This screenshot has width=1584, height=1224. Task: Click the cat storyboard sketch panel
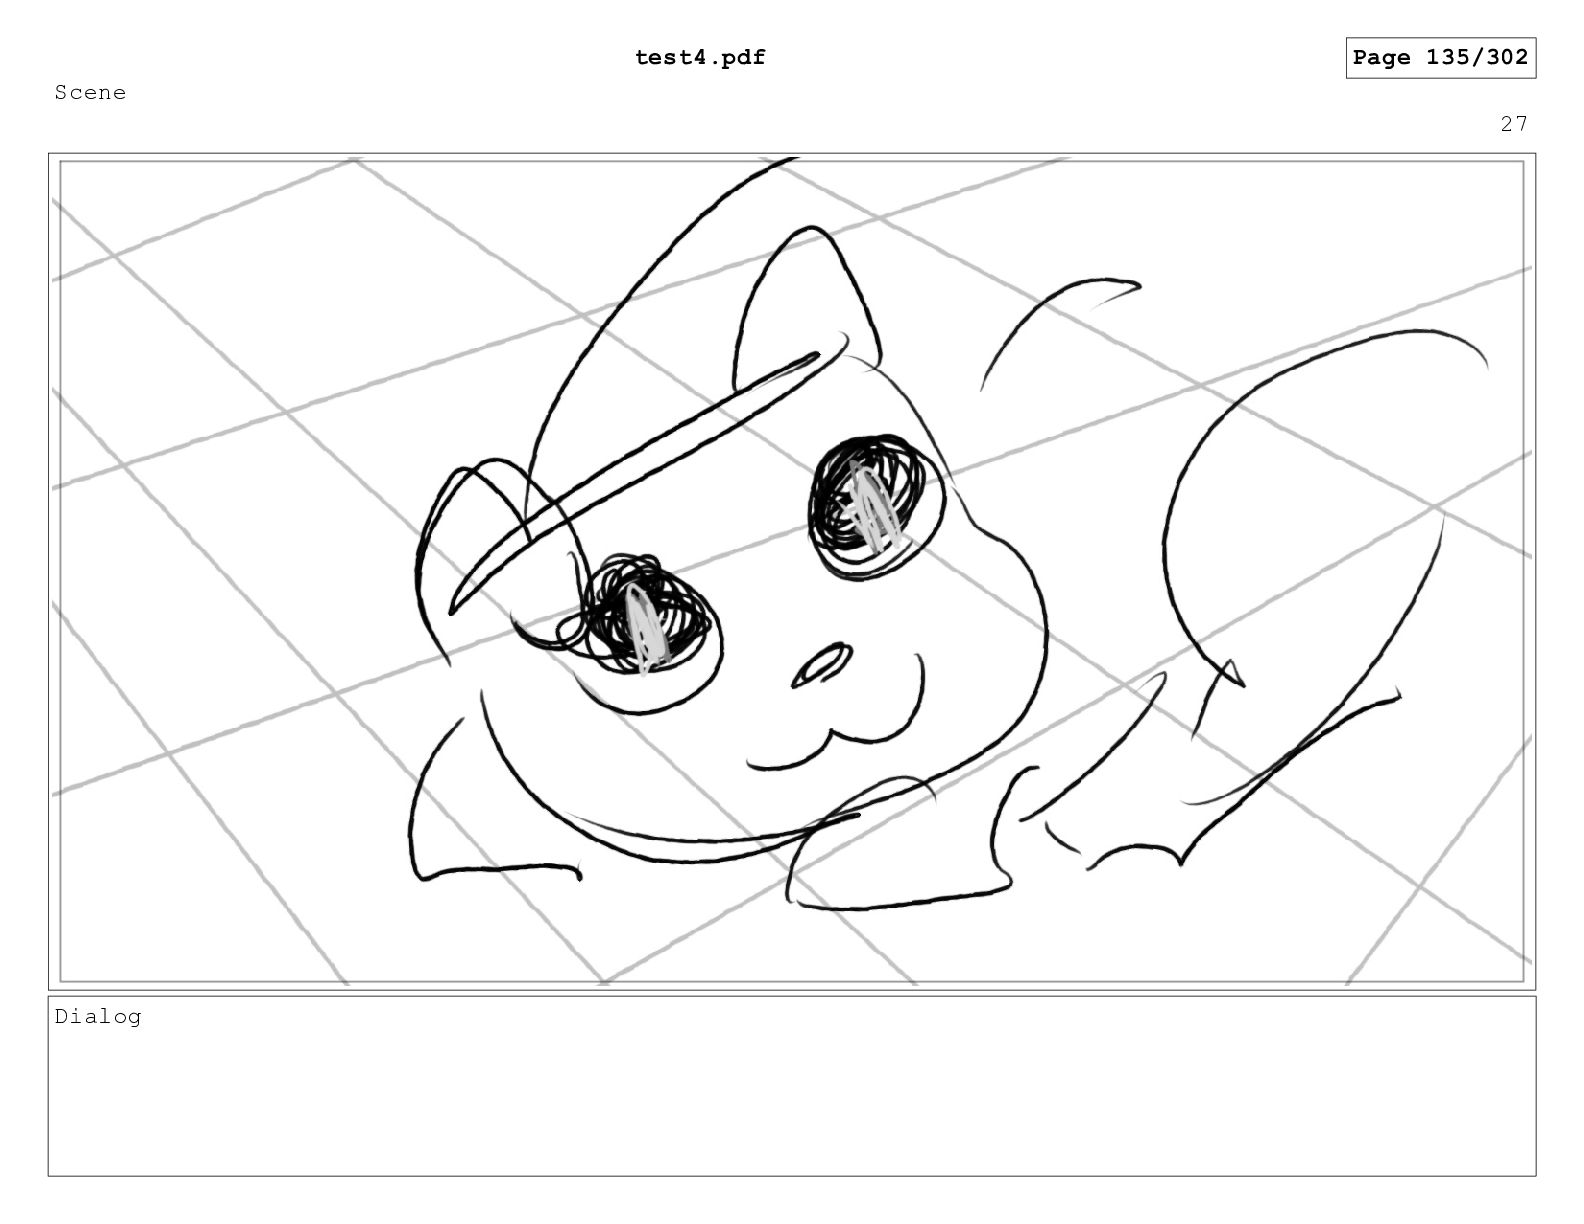tap(792, 571)
